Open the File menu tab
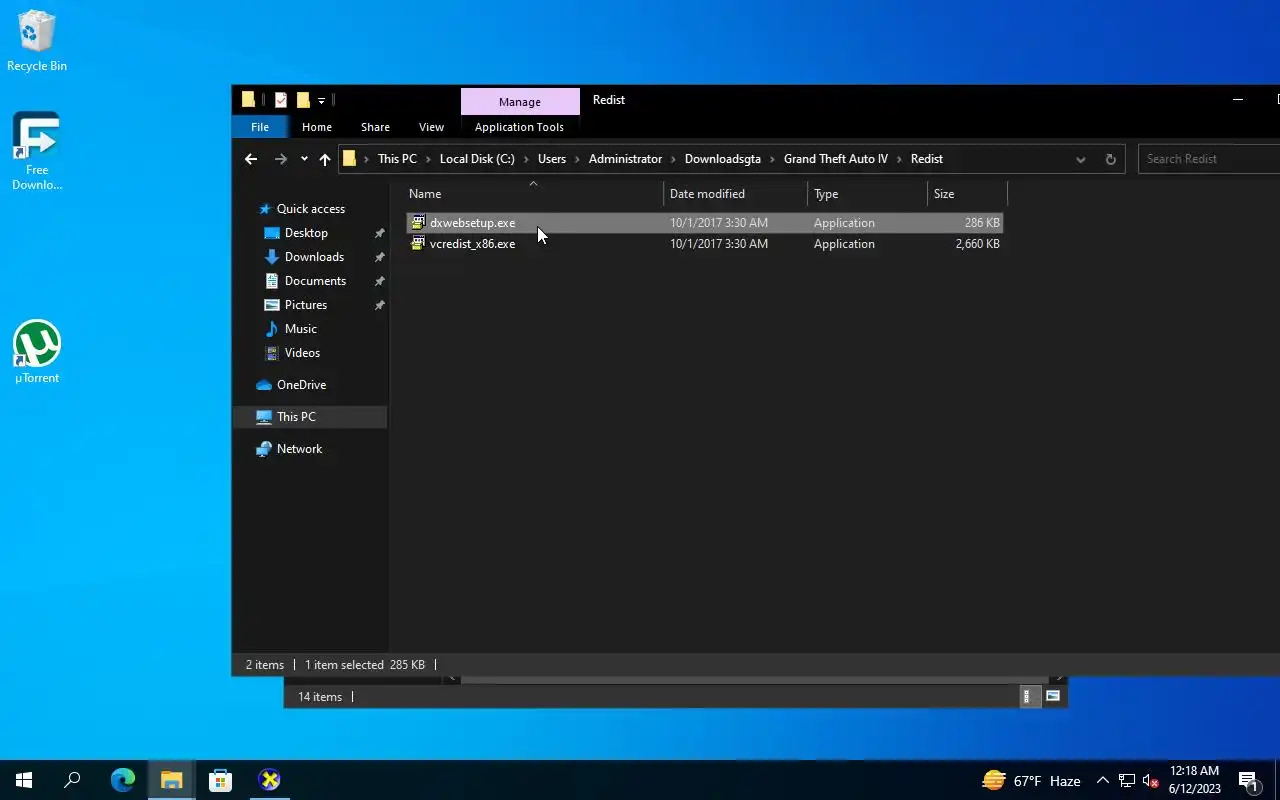The image size is (1280, 800). click(x=260, y=127)
